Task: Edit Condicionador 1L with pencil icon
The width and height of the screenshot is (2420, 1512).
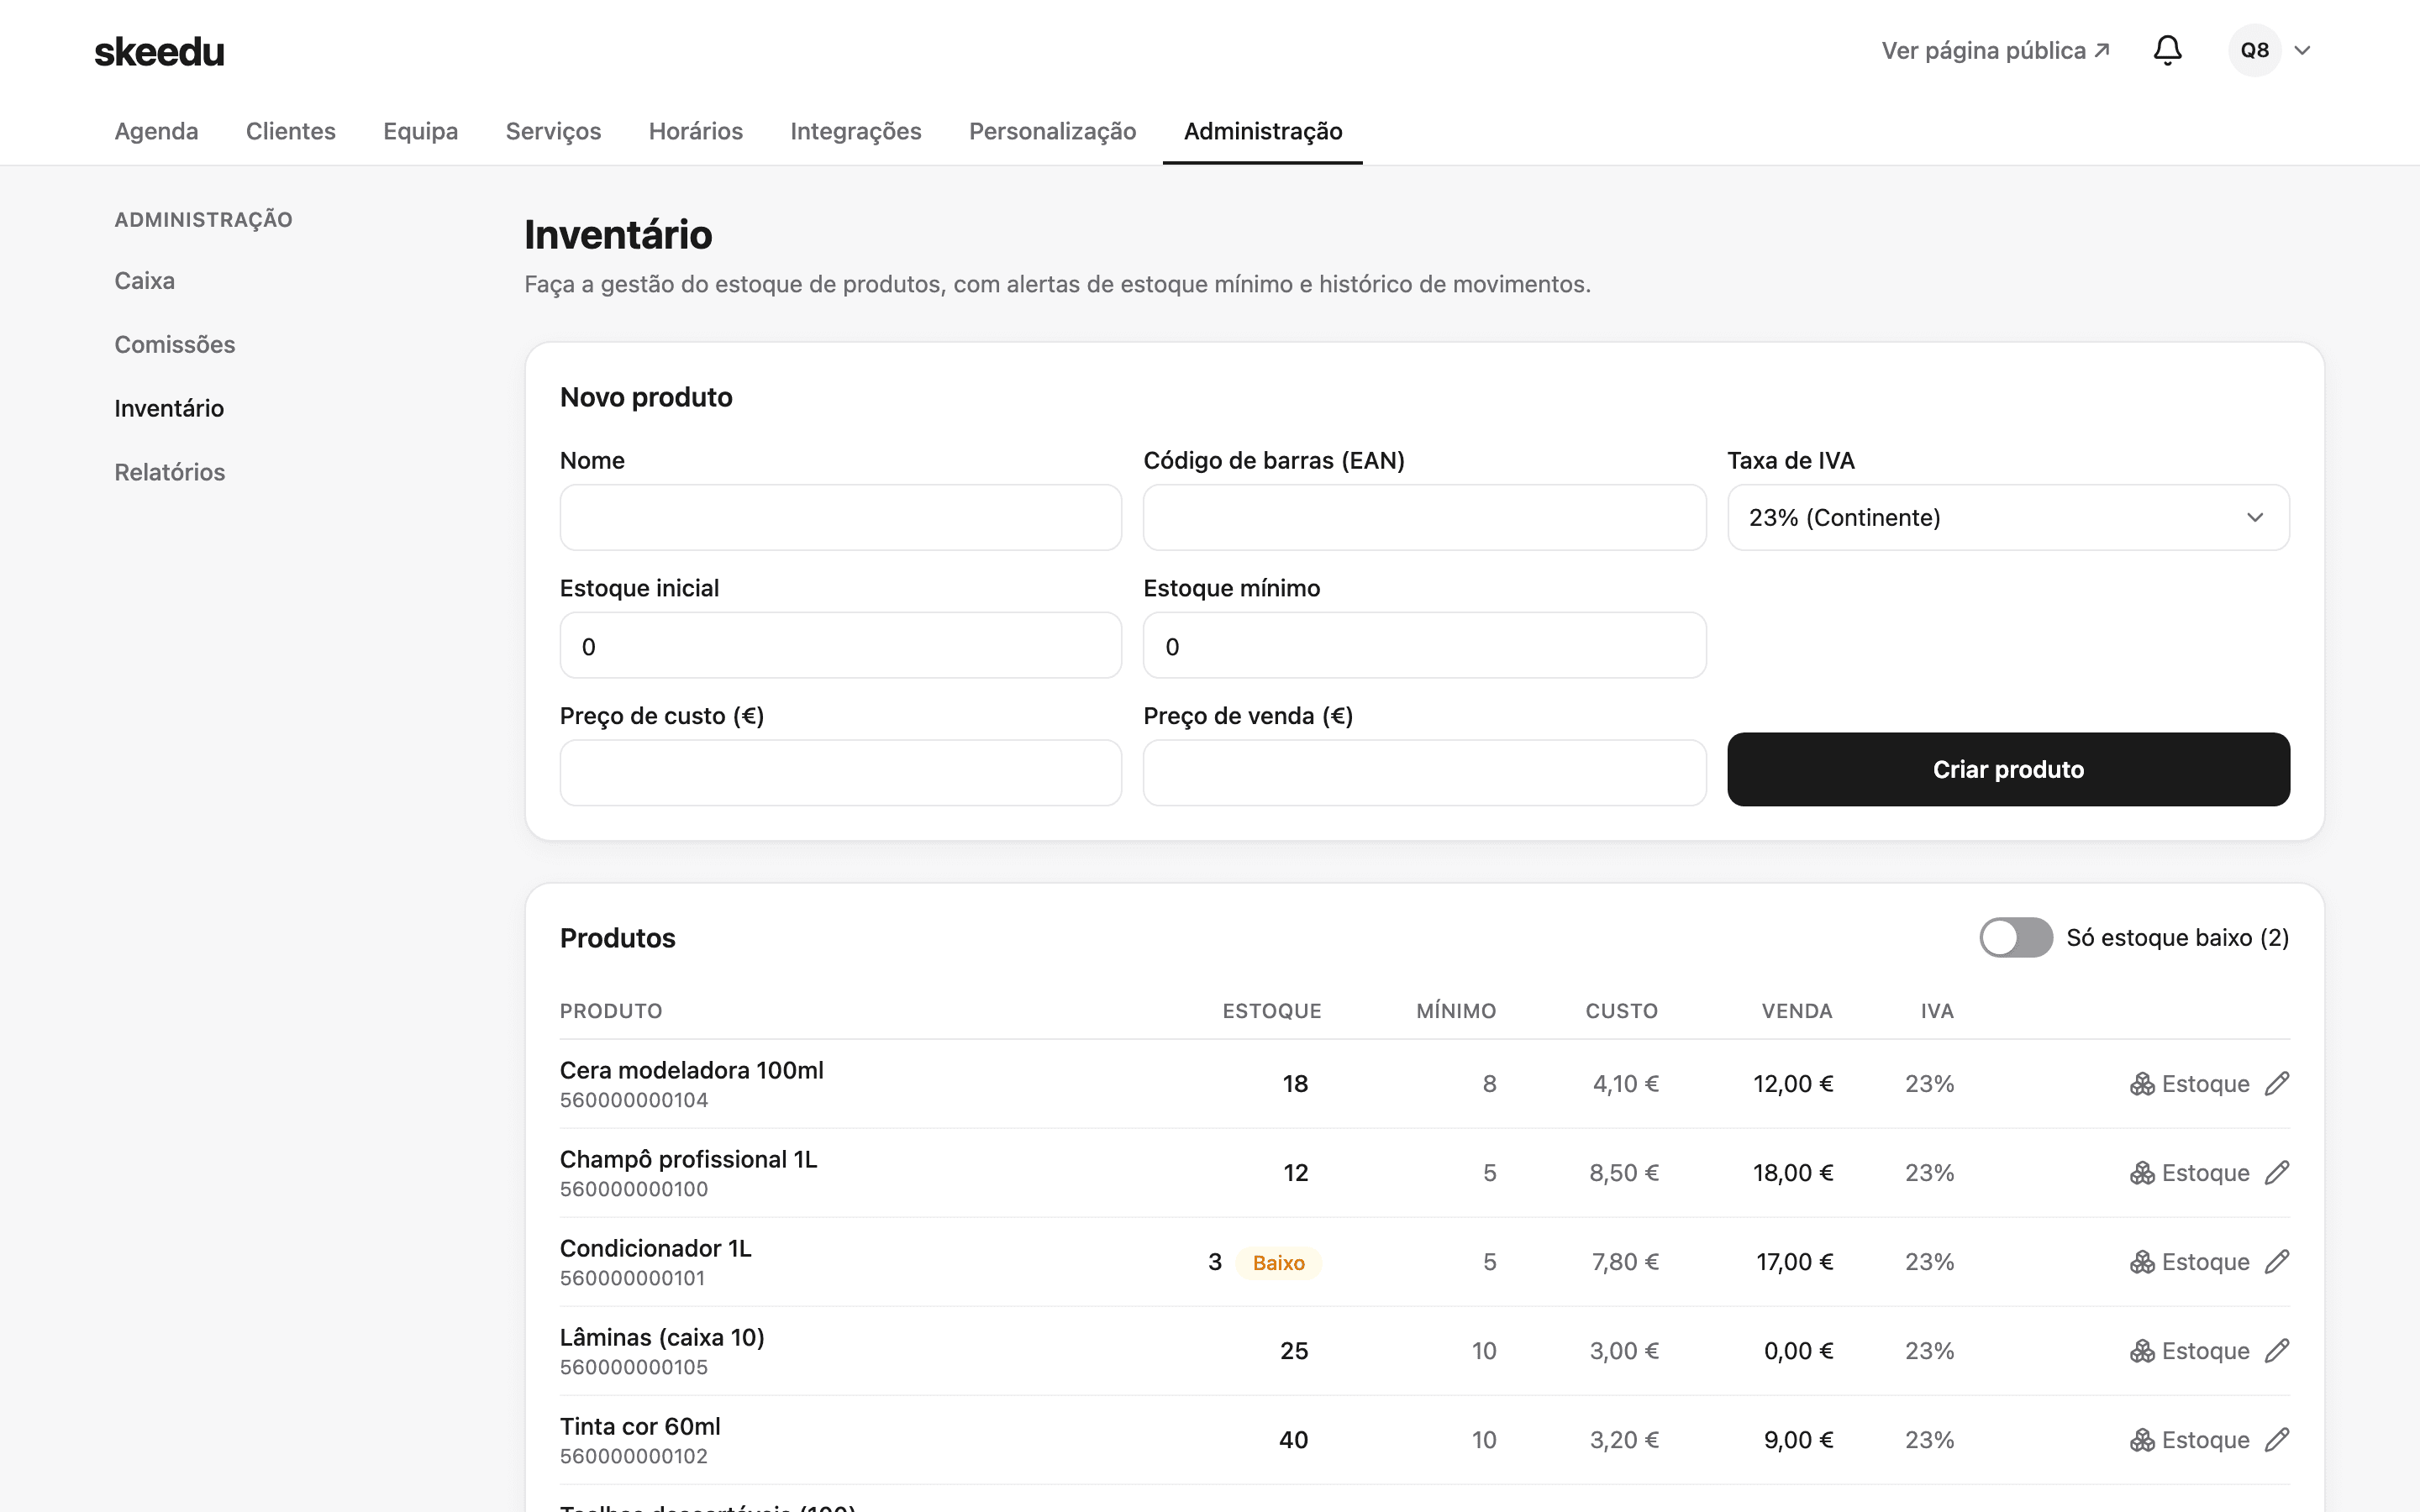Action: click(2277, 1262)
